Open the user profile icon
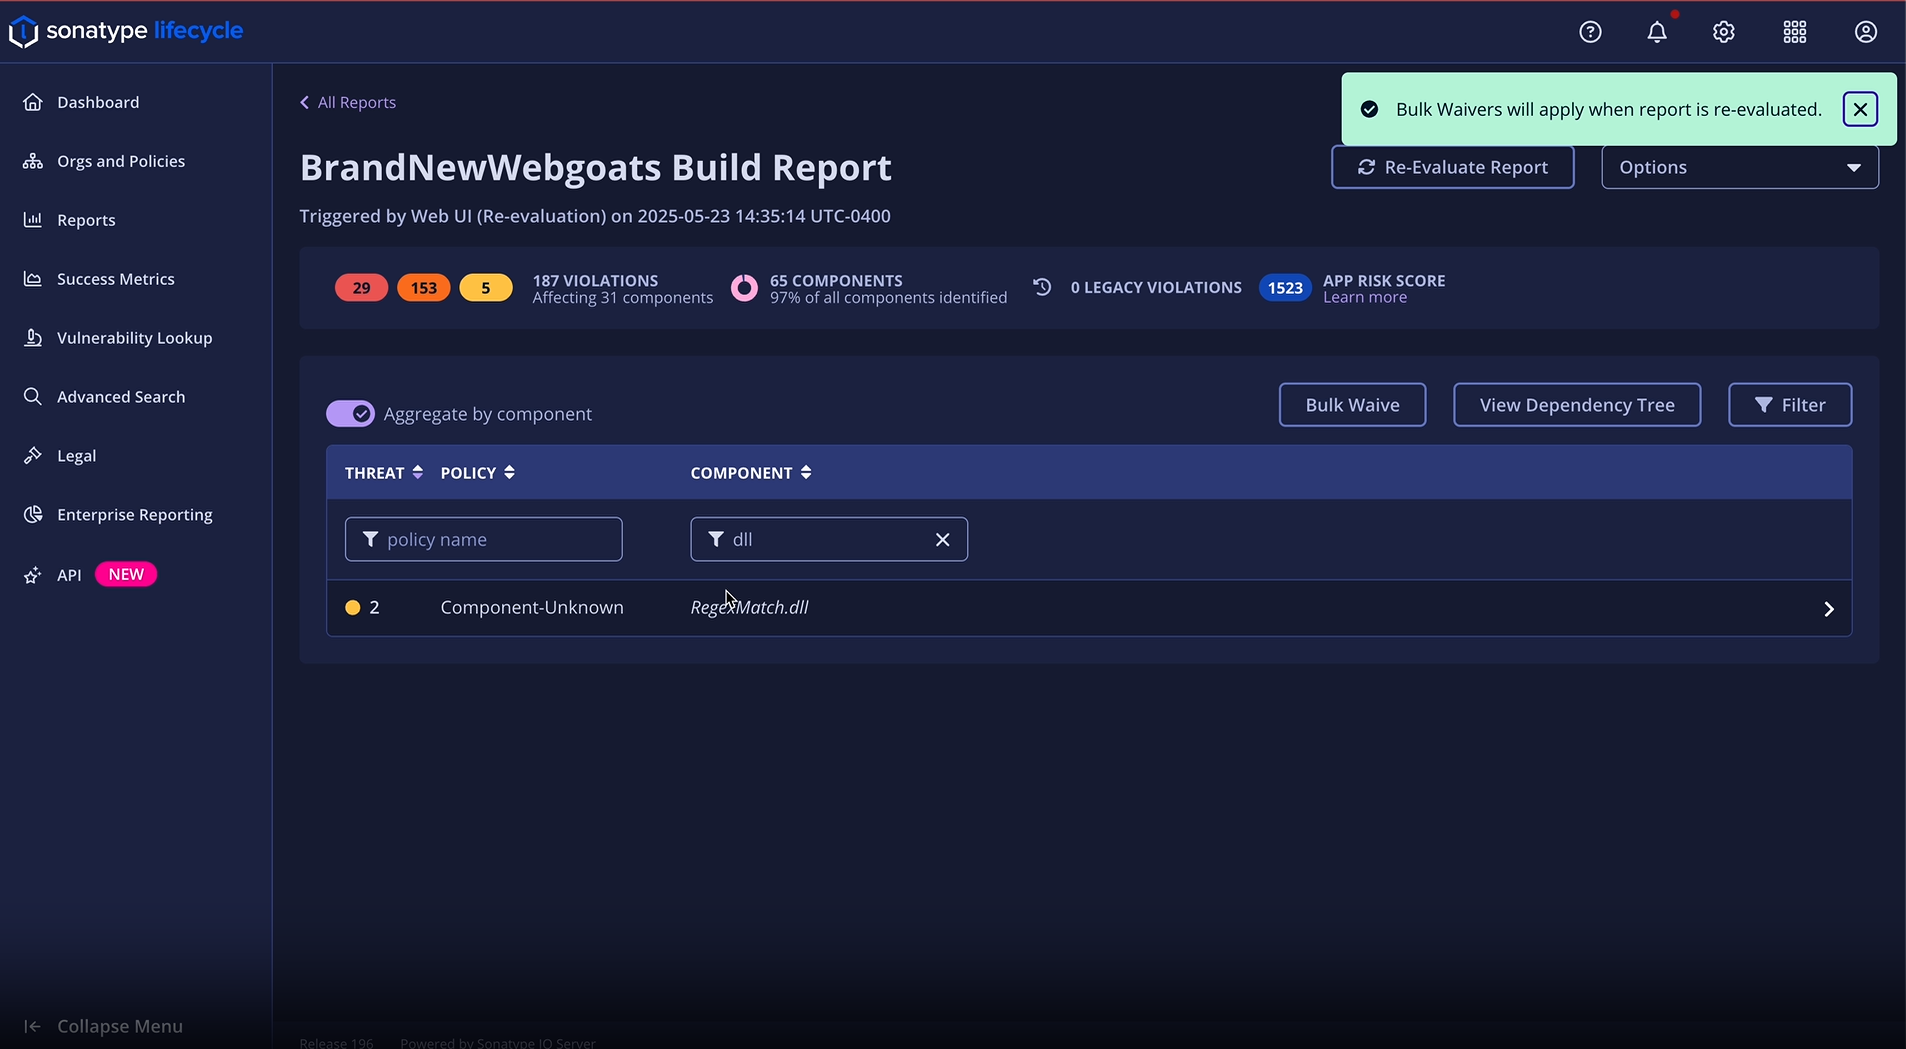The width and height of the screenshot is (1906, 1049). (x=1865, y=32)
